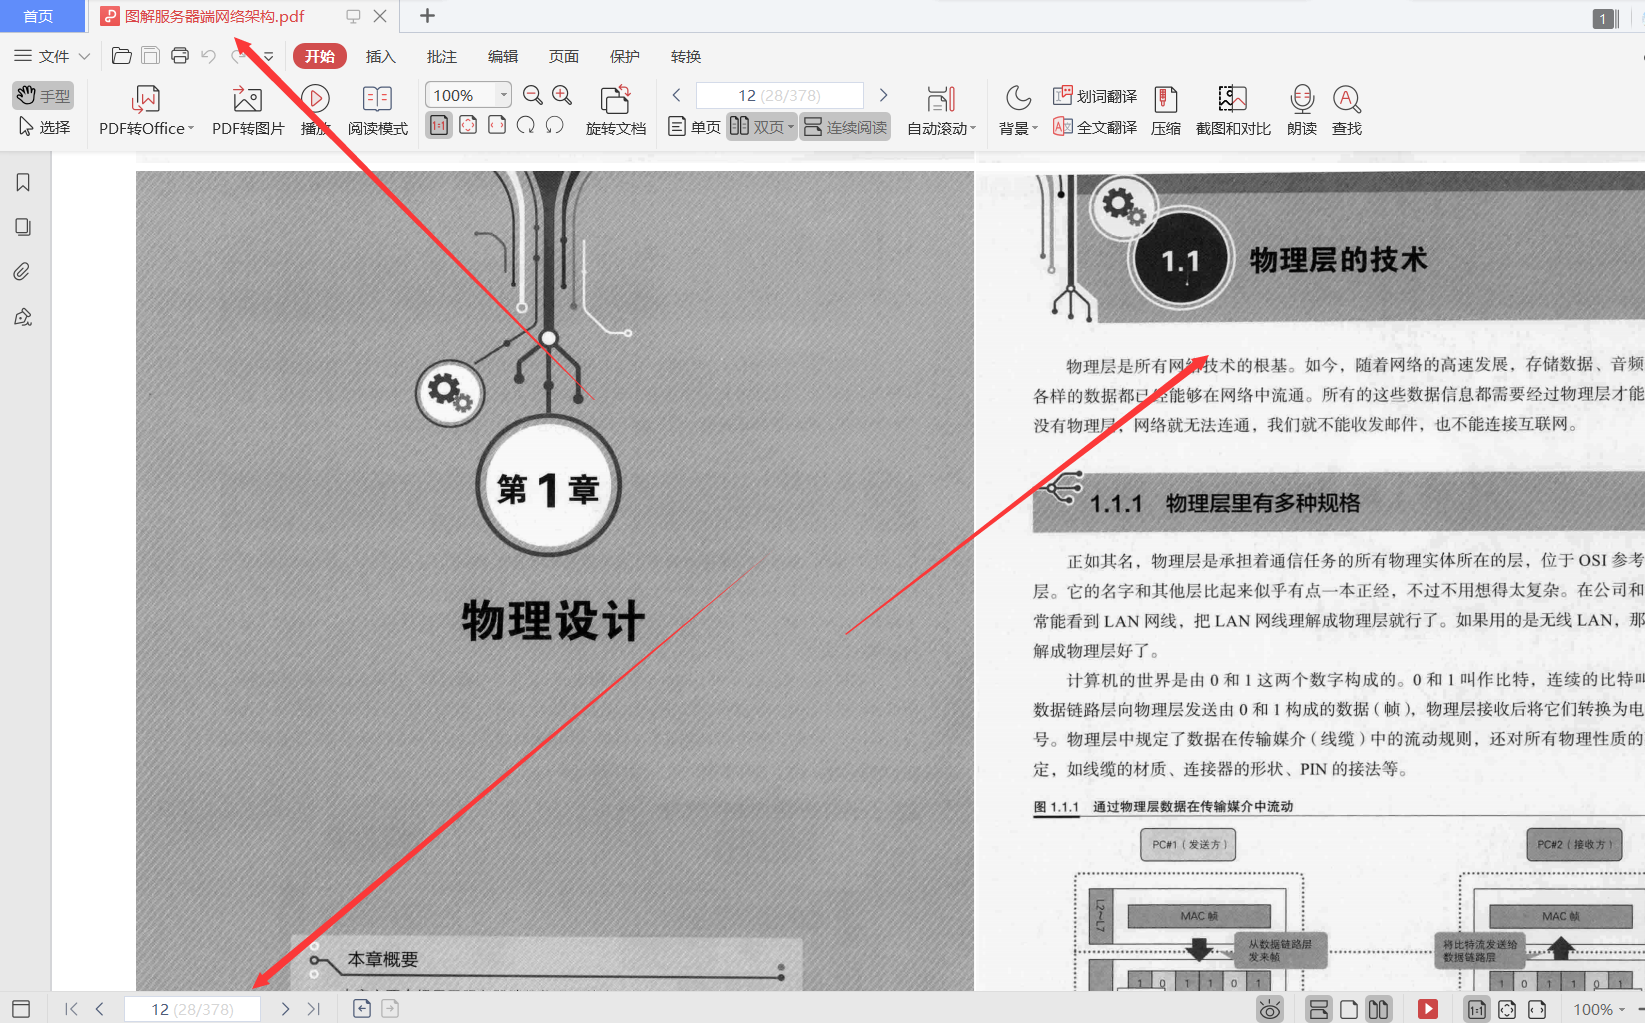Click the red play slideshow button in the status bar
The image size is (1645, 1023).
pos(1428,1010)
